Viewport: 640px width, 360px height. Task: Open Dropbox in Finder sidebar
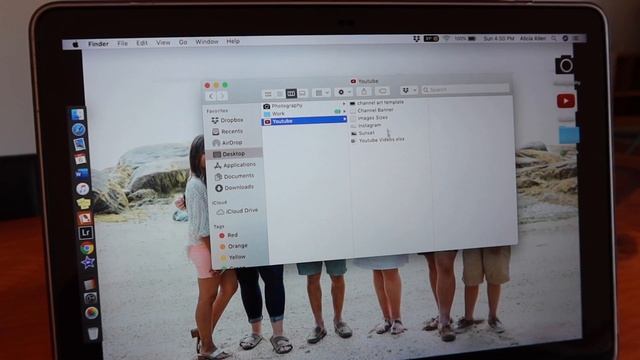(x=227, y=120)
